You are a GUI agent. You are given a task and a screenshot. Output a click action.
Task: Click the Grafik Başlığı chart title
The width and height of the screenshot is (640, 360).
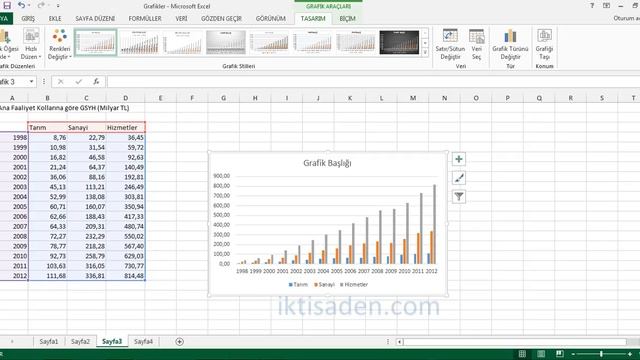[x=327, y=163]
